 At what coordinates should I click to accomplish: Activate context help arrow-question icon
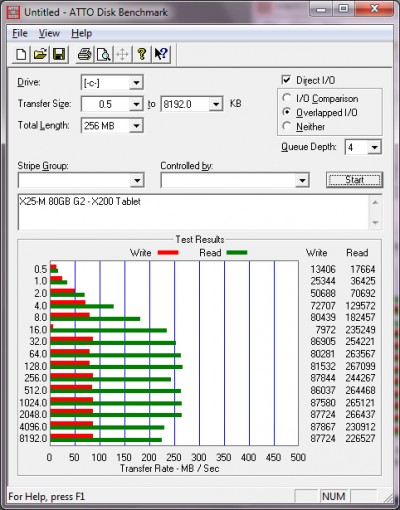pyautogui.click(x=161, y=54)
